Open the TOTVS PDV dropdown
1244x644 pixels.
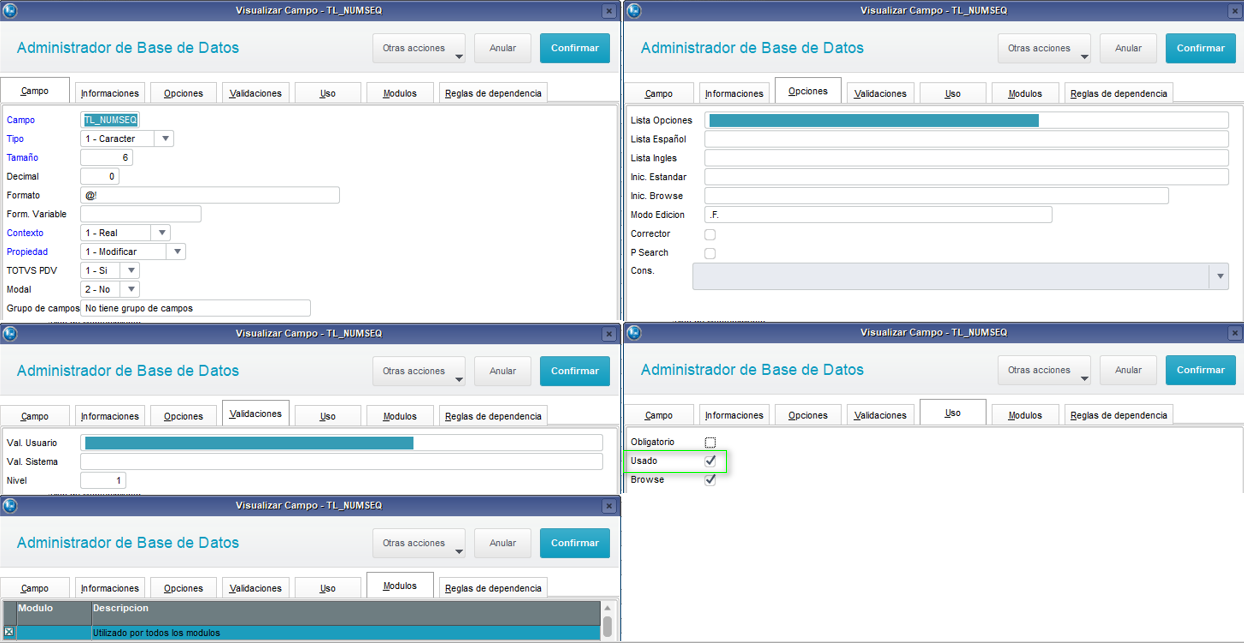(130, 271)
